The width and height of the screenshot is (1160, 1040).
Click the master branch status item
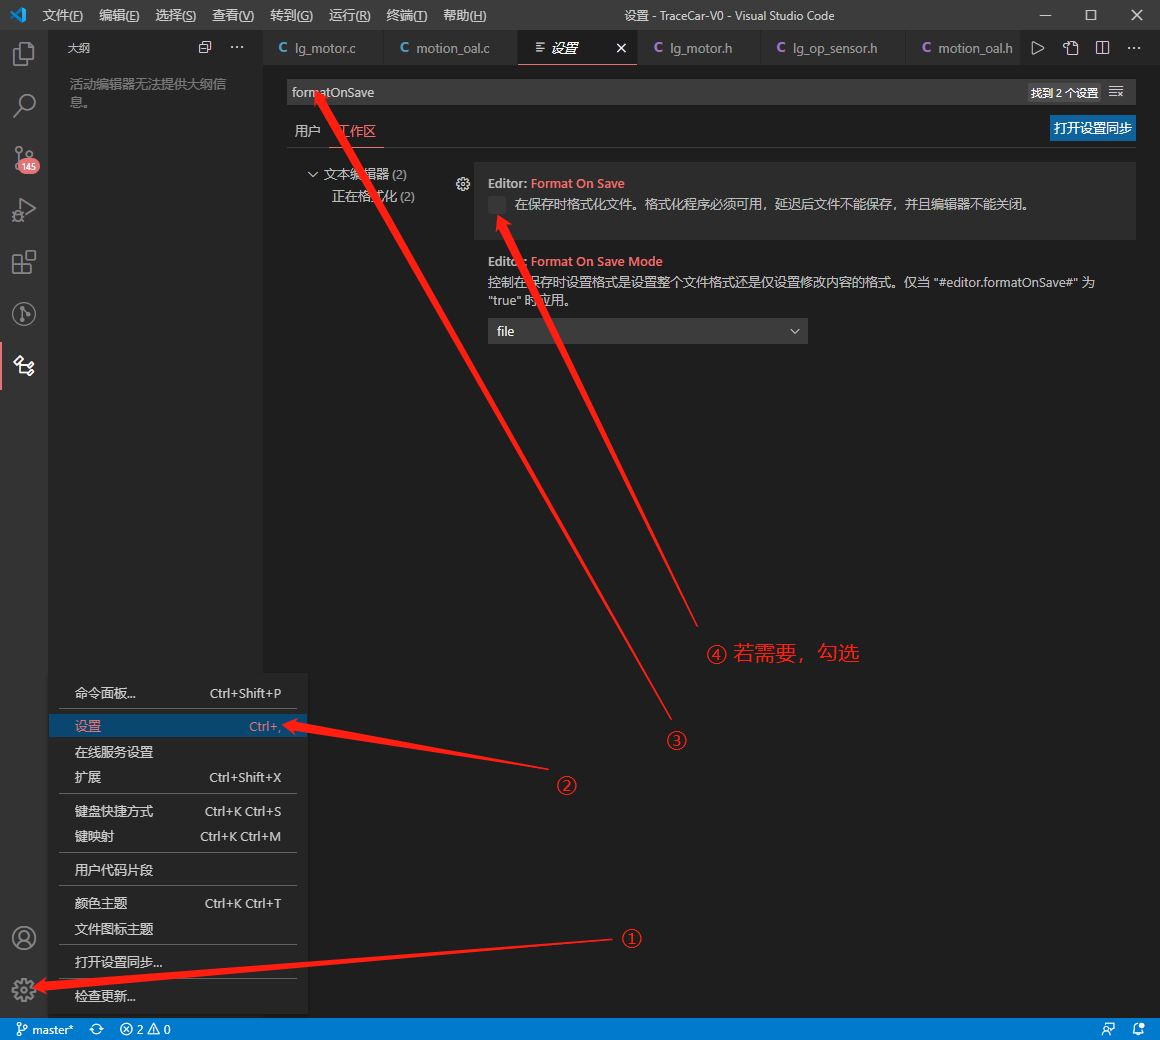(x=44, y=1030)
